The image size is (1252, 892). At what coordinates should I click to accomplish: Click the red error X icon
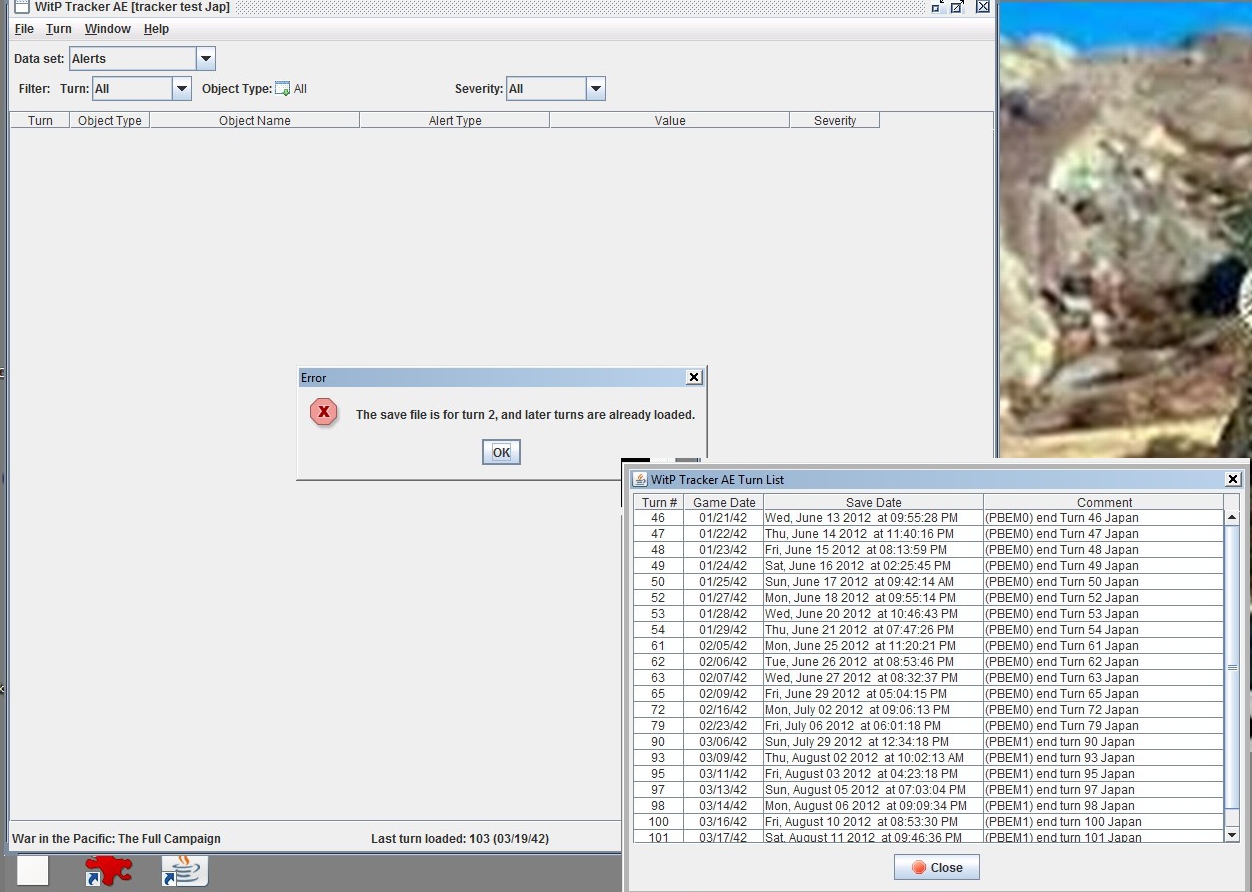point(324,412)
